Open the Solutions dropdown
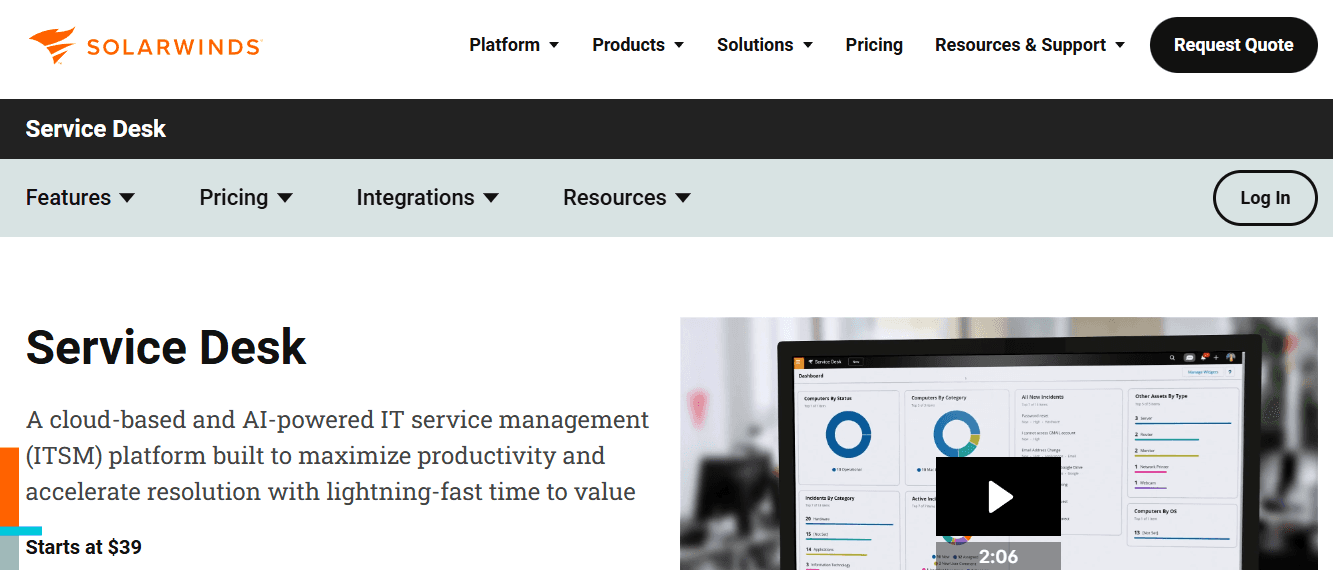Screen dimensions: 1333x570 [765, 45]
